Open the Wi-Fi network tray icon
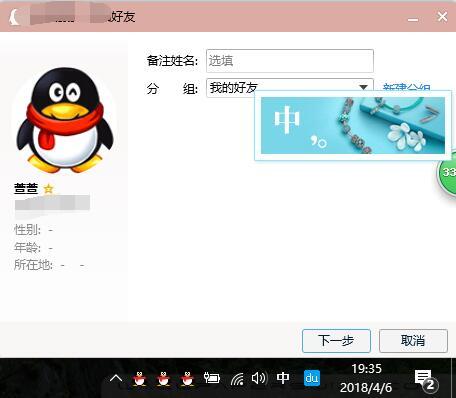Image resolution: width=456 pixels, height=398 pixels. 237,379
